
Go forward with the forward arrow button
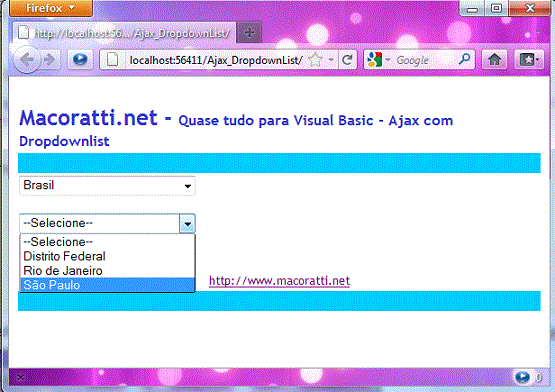[x=50, y=60]
